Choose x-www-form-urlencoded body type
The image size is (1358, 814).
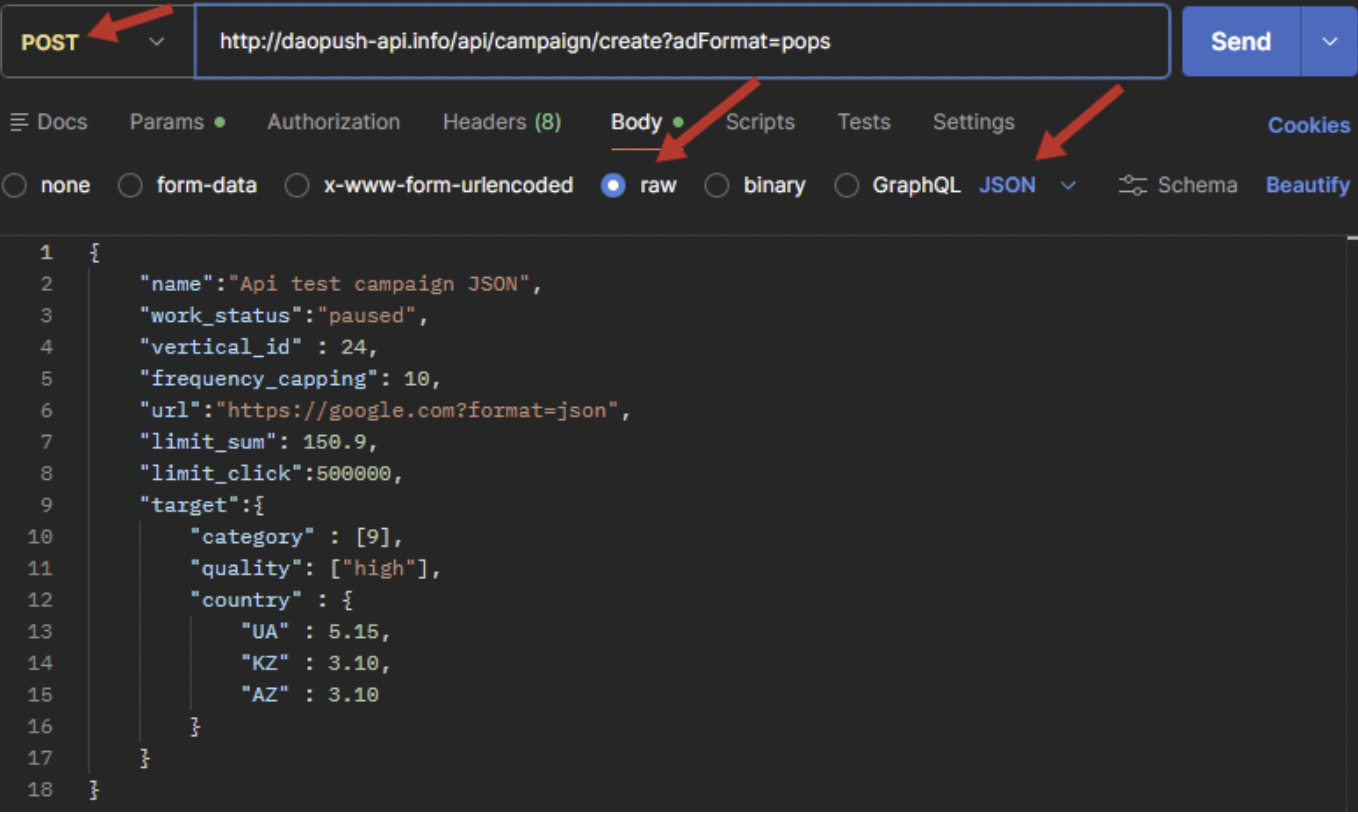point(297,186)
